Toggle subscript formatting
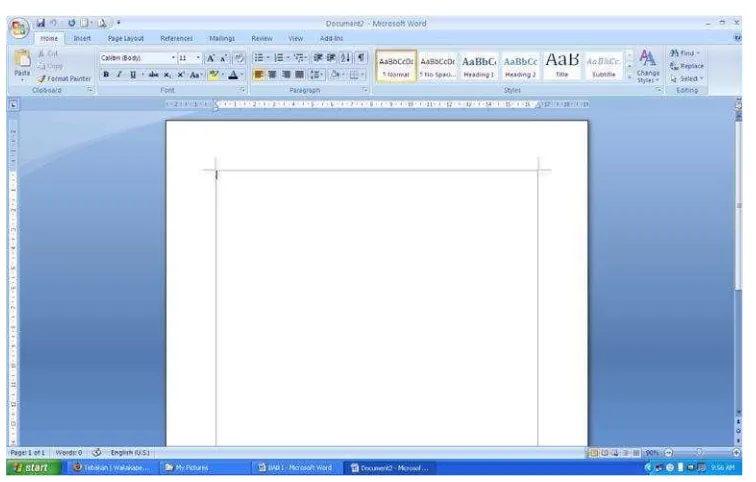Screen dimensions: 756x482 pyautogui.click(x=167, y=75)
